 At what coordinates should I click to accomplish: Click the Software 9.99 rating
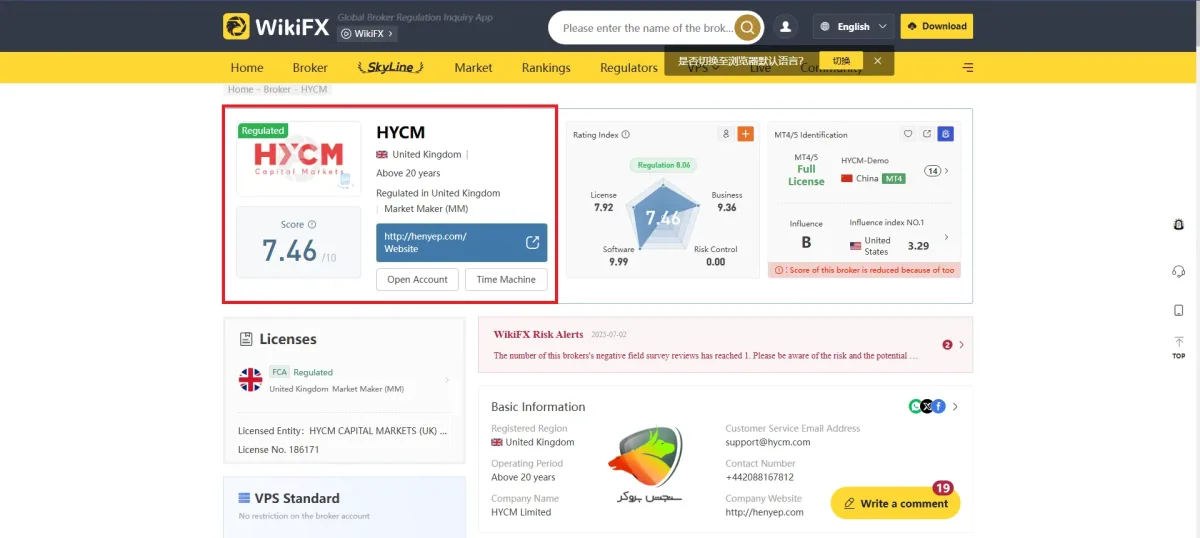(618, 256)
